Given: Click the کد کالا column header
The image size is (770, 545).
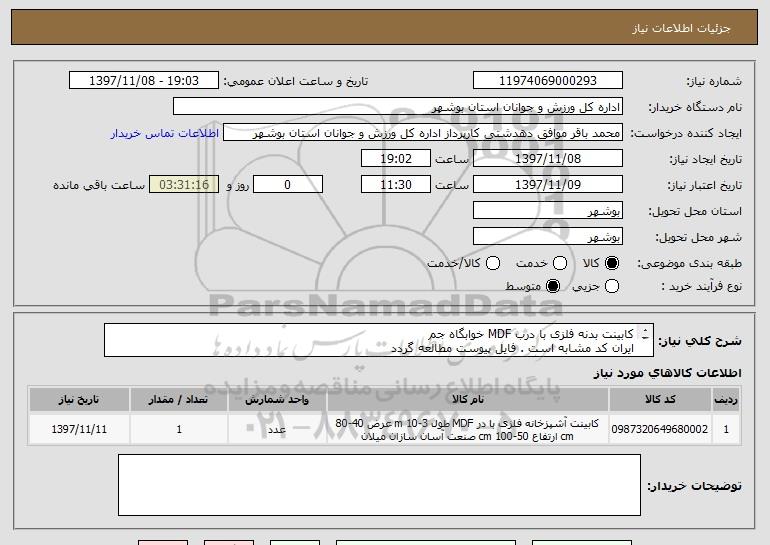Looking at the screenshot, I should (x=660, y=400).
